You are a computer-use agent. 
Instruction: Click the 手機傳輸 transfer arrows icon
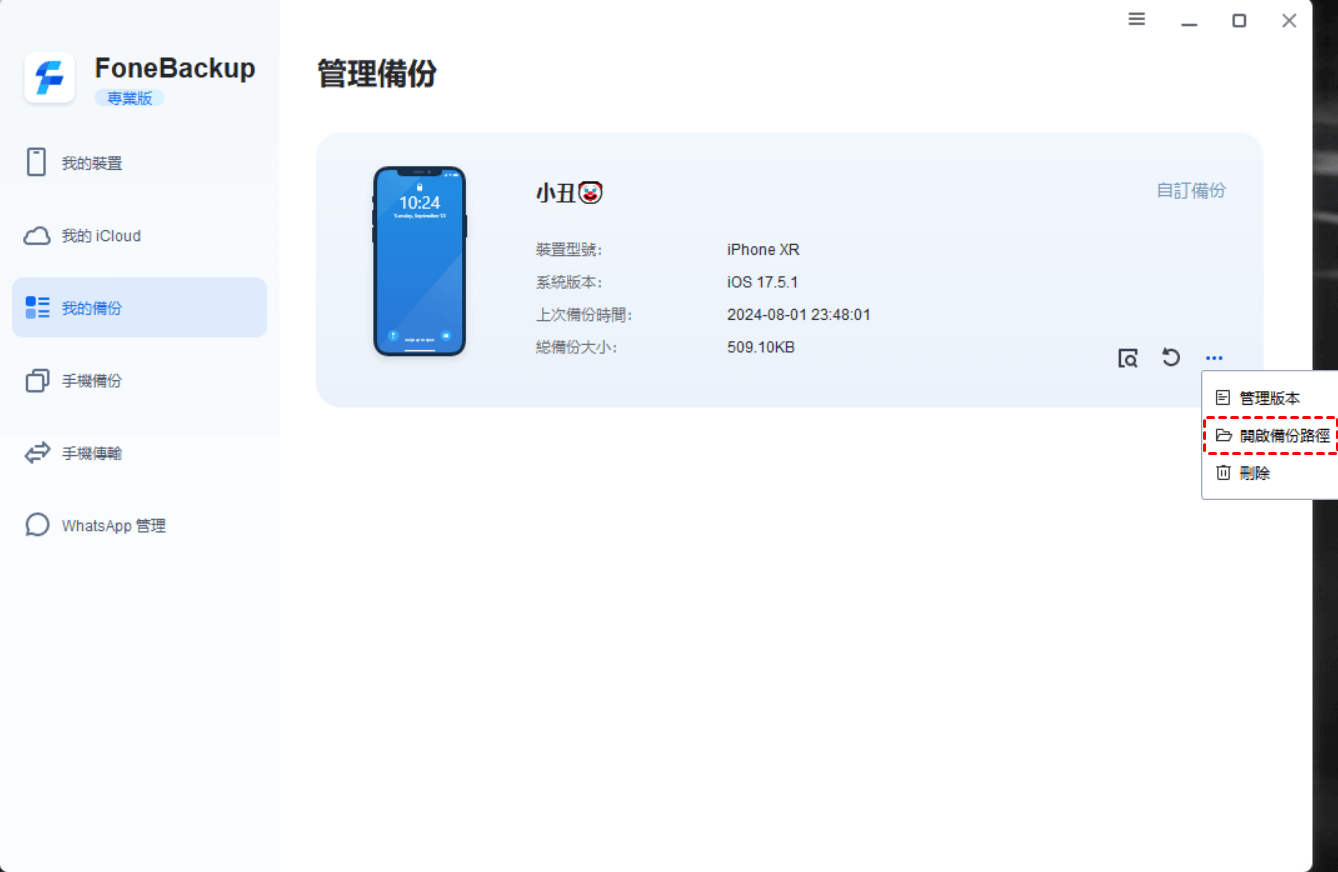tap(37, 453)
